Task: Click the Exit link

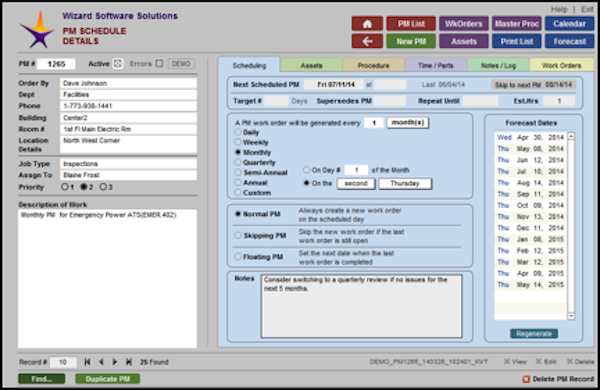Action: click(x=587, y=9)
